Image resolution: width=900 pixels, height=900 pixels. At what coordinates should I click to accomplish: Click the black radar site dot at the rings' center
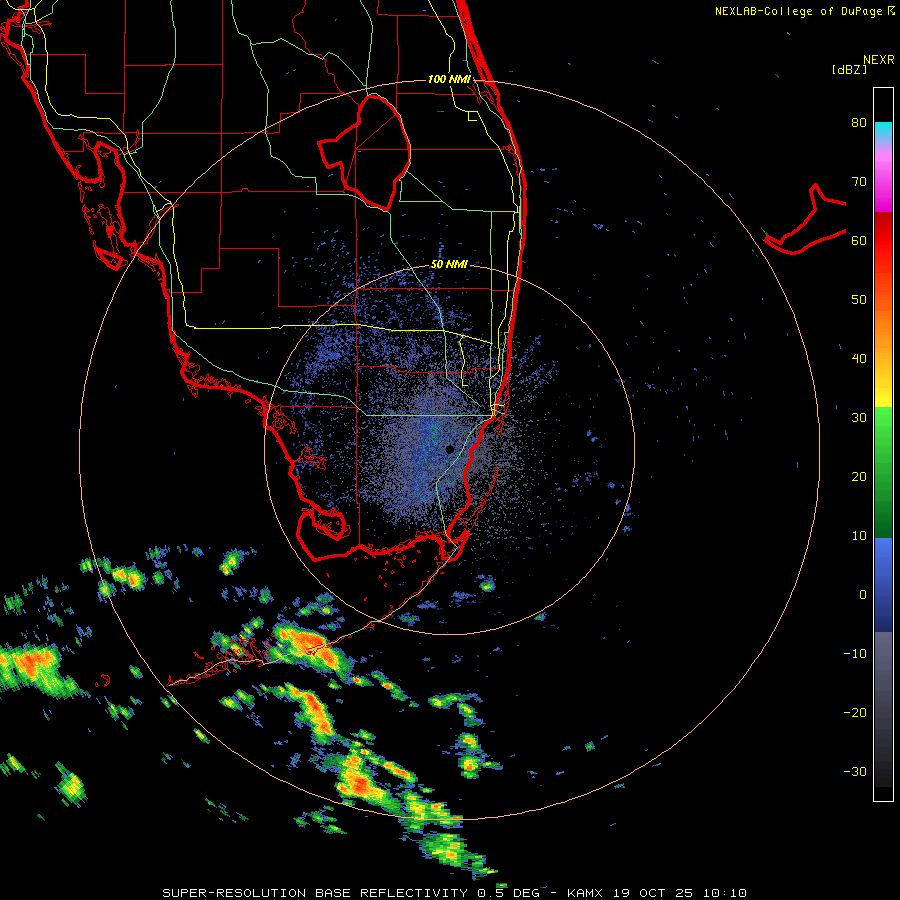point(450,449)
